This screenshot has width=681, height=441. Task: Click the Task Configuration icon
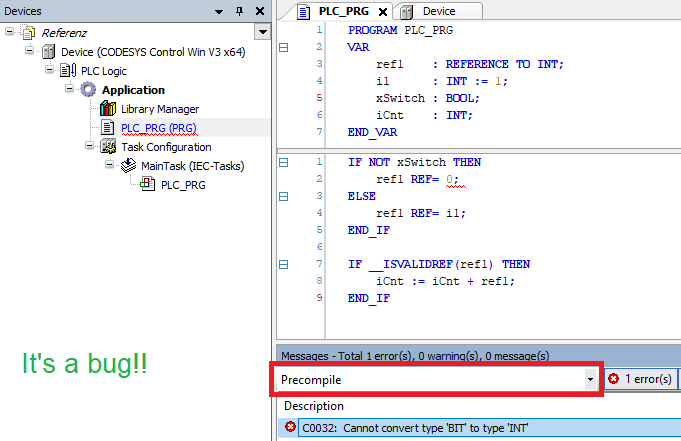click(x=108, y=147)
